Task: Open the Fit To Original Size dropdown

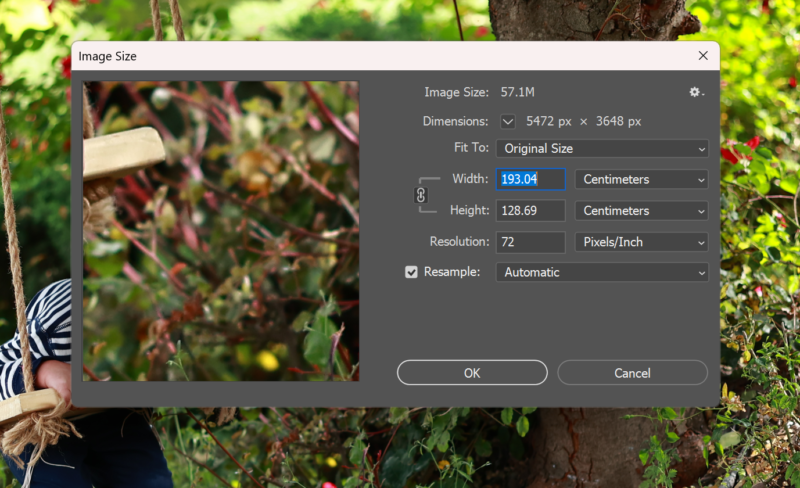Action: pos(602,148)
